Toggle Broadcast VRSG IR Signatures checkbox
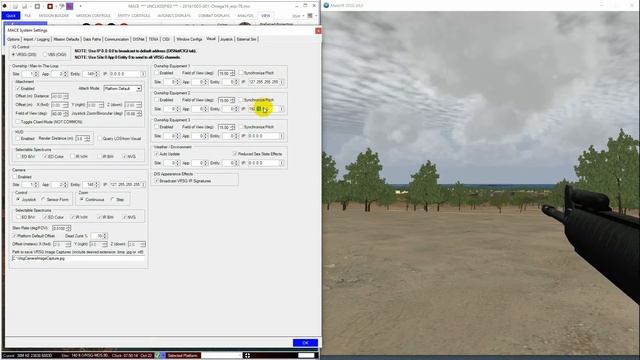Viewport: 640px width, 360px height. 157,181
